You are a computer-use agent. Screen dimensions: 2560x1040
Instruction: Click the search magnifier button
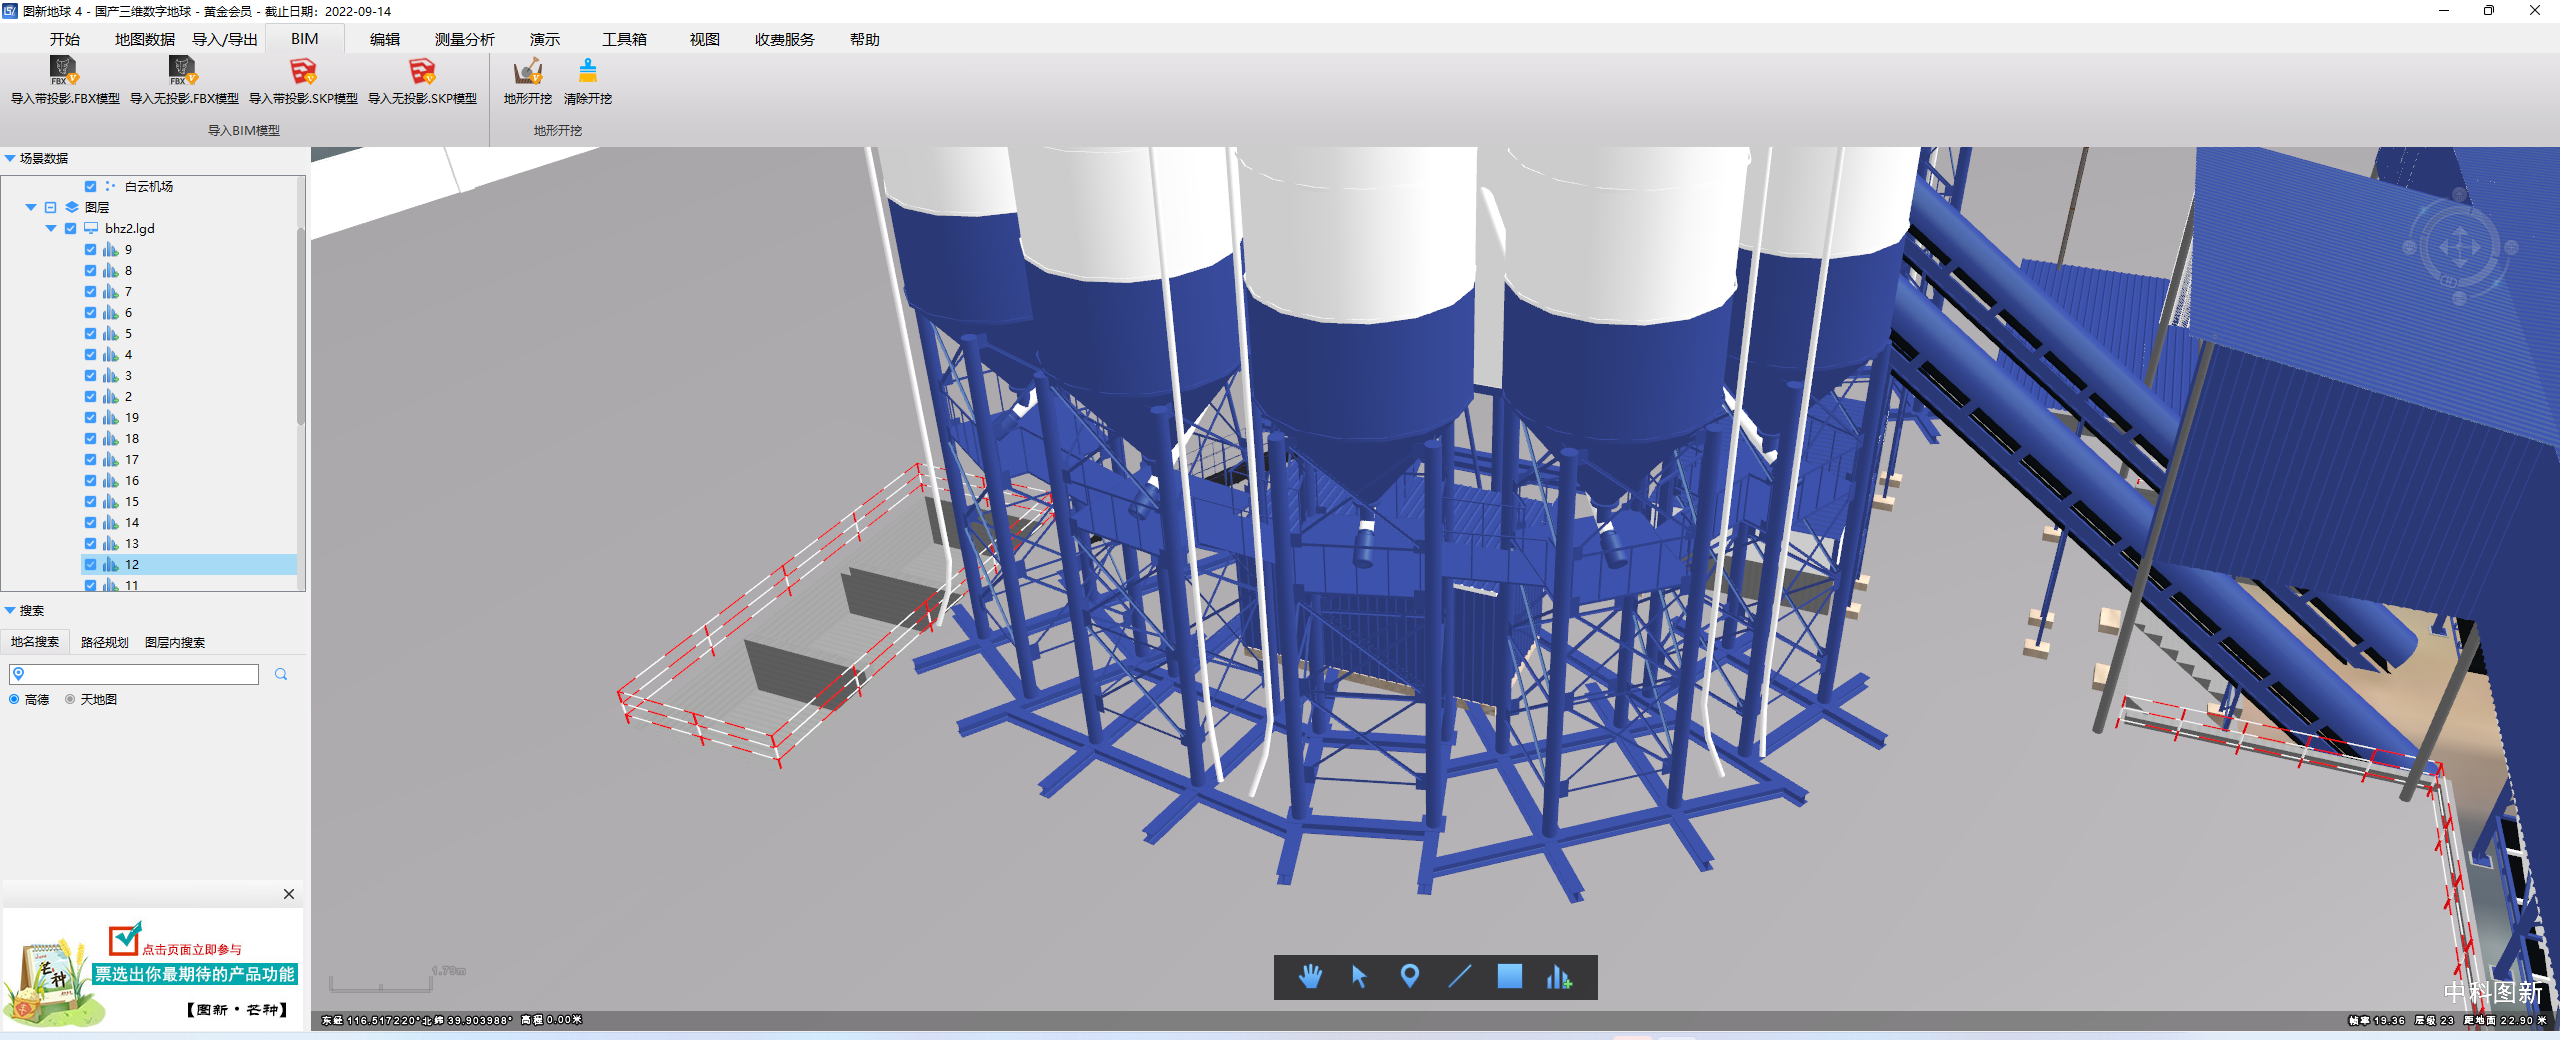281,675
